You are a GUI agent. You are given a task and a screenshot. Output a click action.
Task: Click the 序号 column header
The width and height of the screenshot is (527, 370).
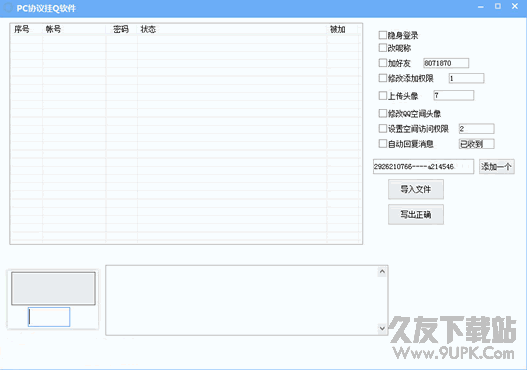27,29
